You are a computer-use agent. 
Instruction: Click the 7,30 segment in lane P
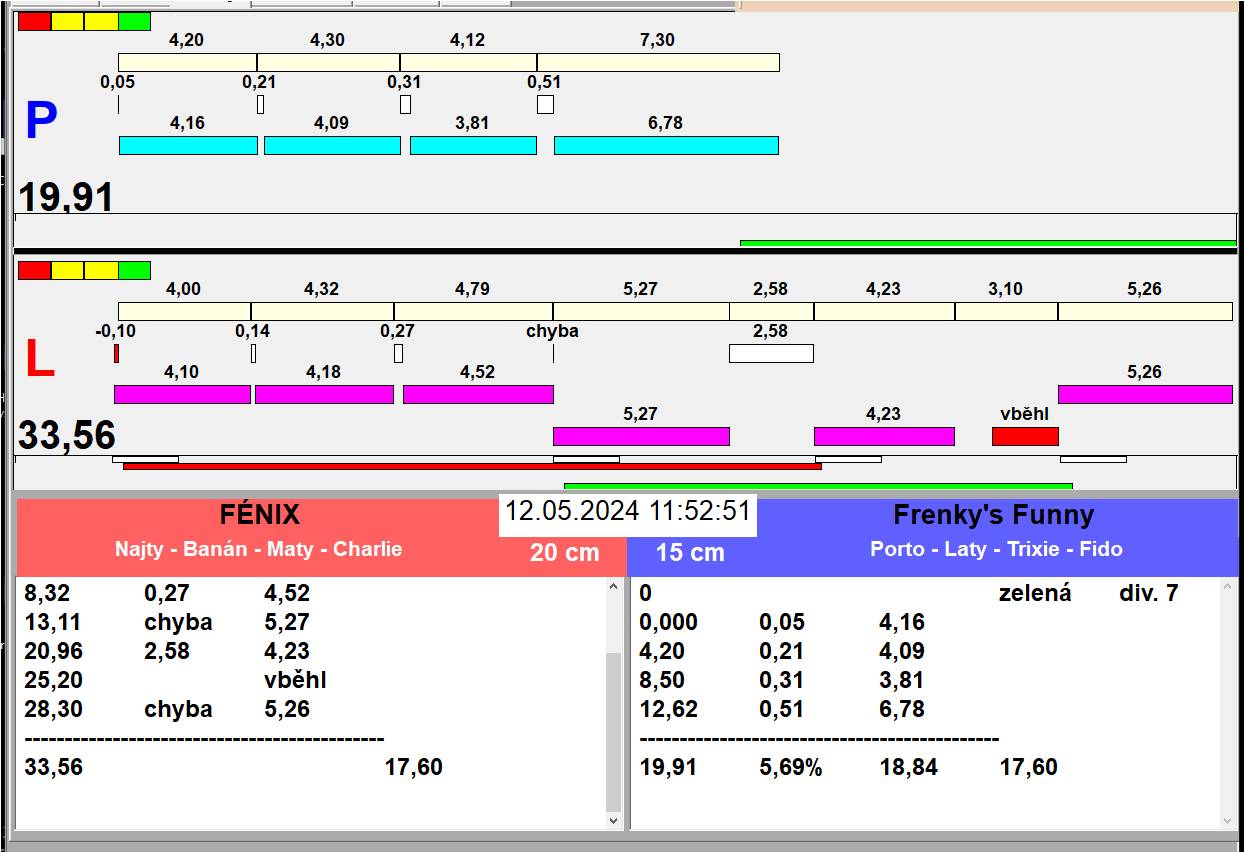[658, 62]
